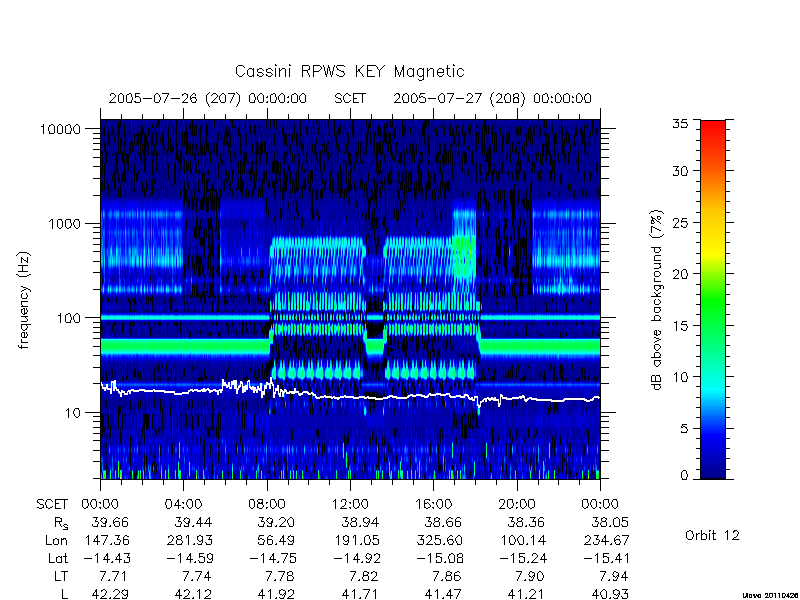Viewport: 800px width, 600px height.
Task: Click the 16:00 time axis label
Action: (x=433, y=505)
